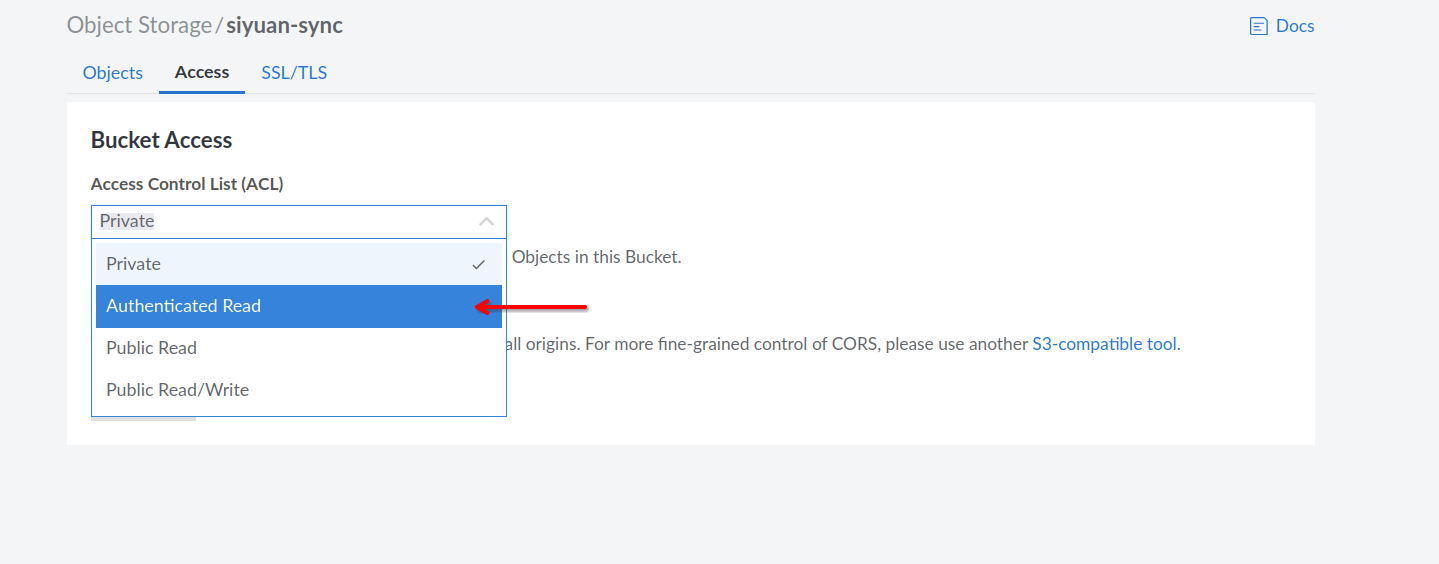
Task: Open the SSL/TLS tab
Action: pyautogui.click(x=294, y=73)
